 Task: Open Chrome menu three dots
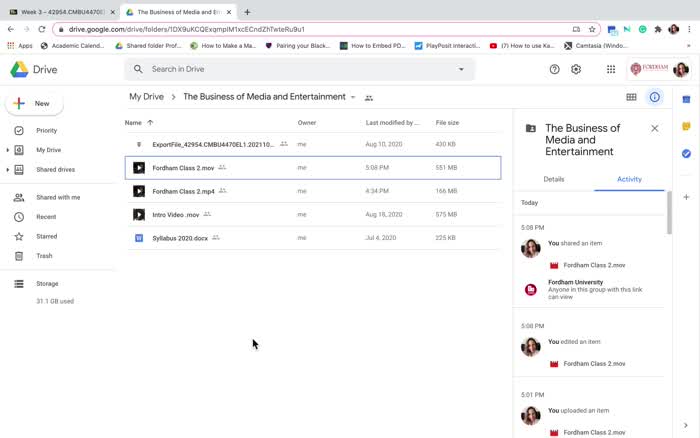pyautogui.click(x=689, y=29)
